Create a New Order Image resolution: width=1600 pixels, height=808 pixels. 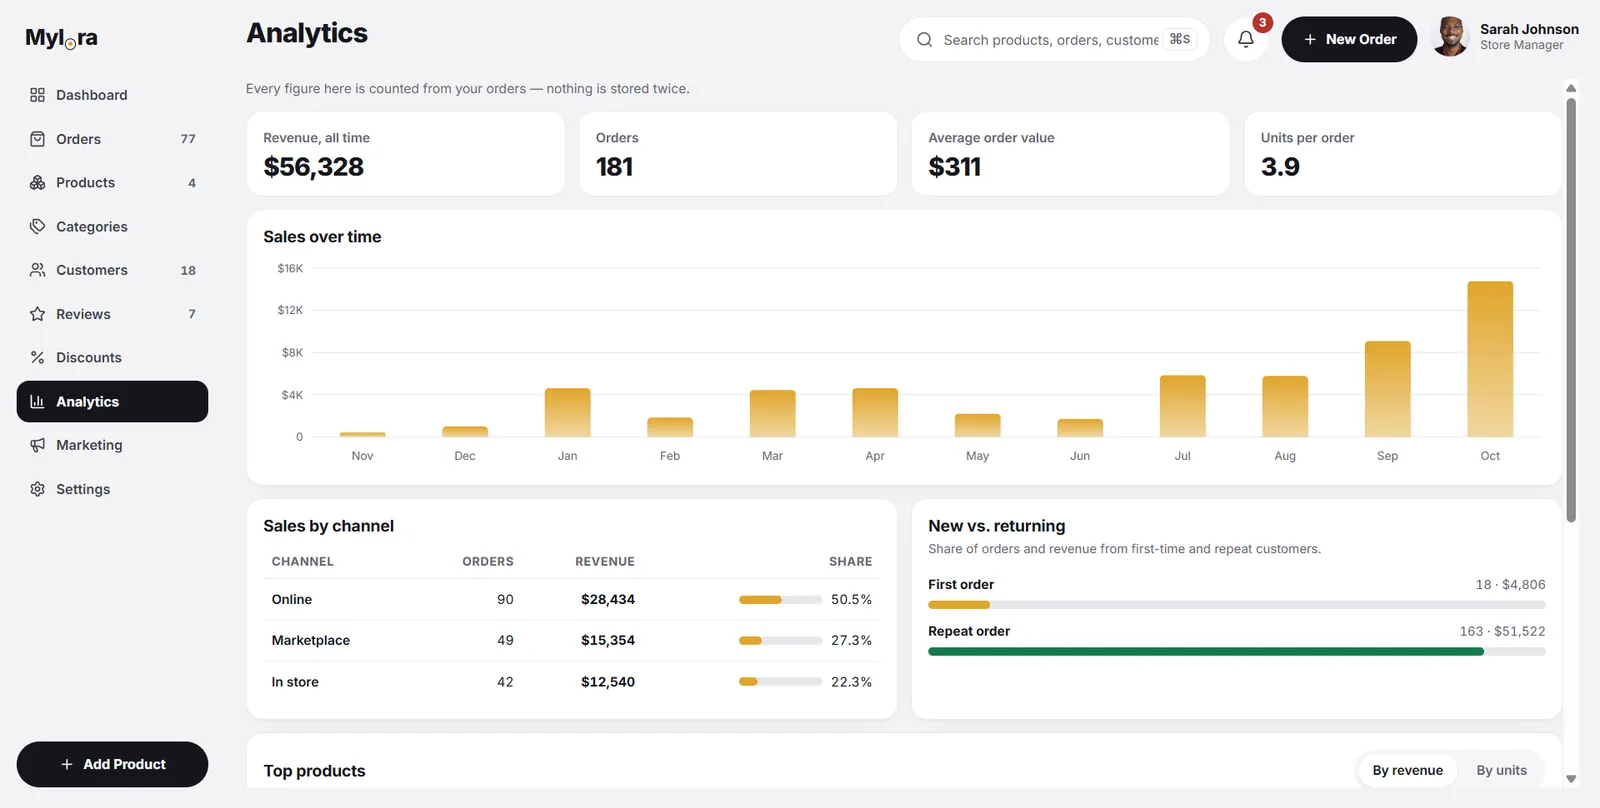coord(1349,39)
